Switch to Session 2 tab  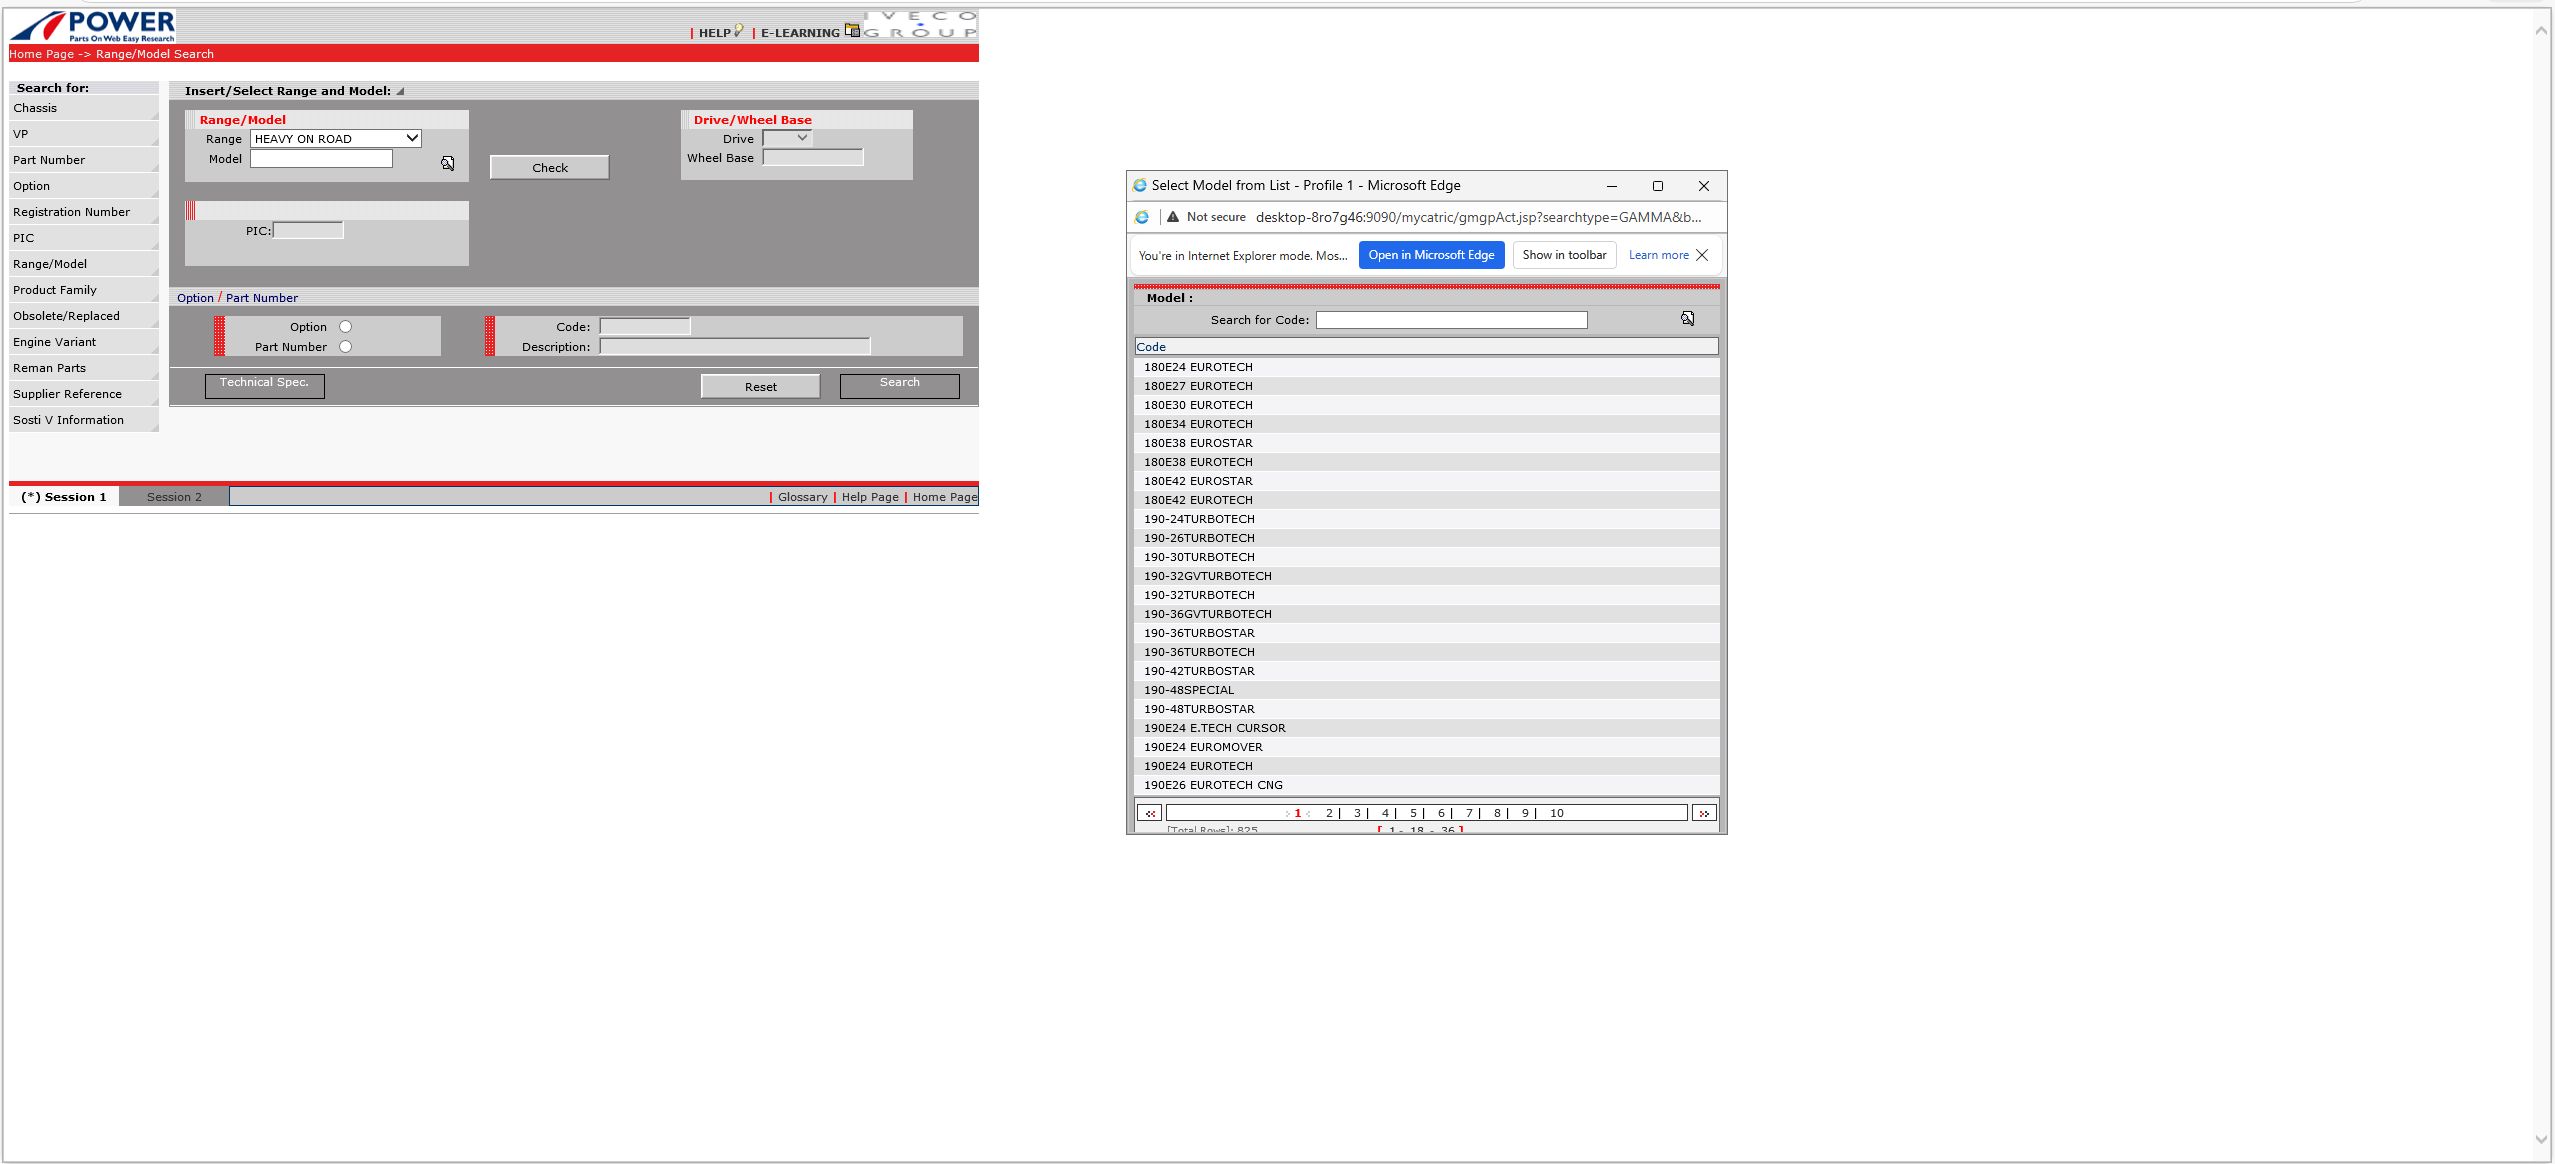(174, 497)
